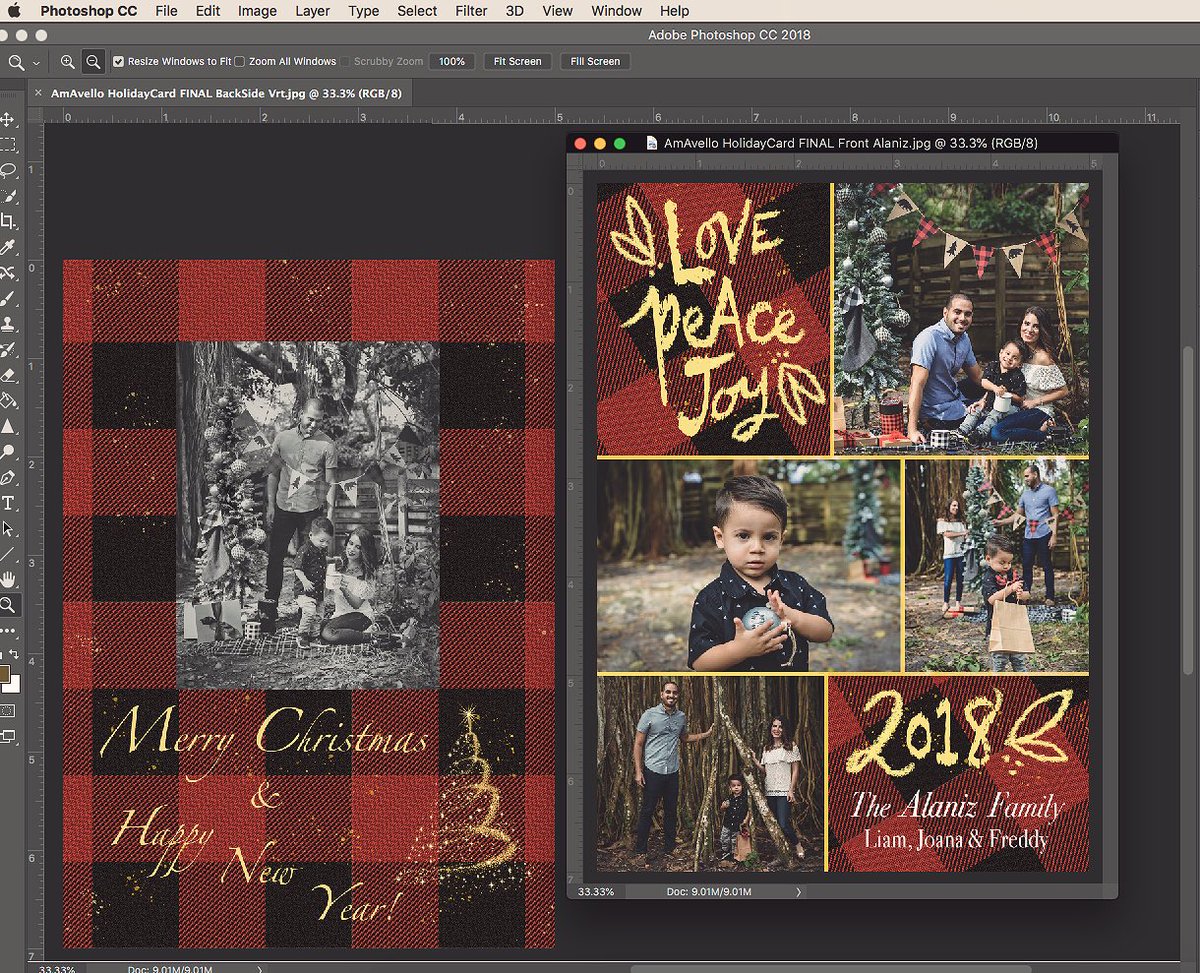Viewport: 1200px width, 973px height.
Task: Select the Clone Stamp tool
Action: (8, 324)
